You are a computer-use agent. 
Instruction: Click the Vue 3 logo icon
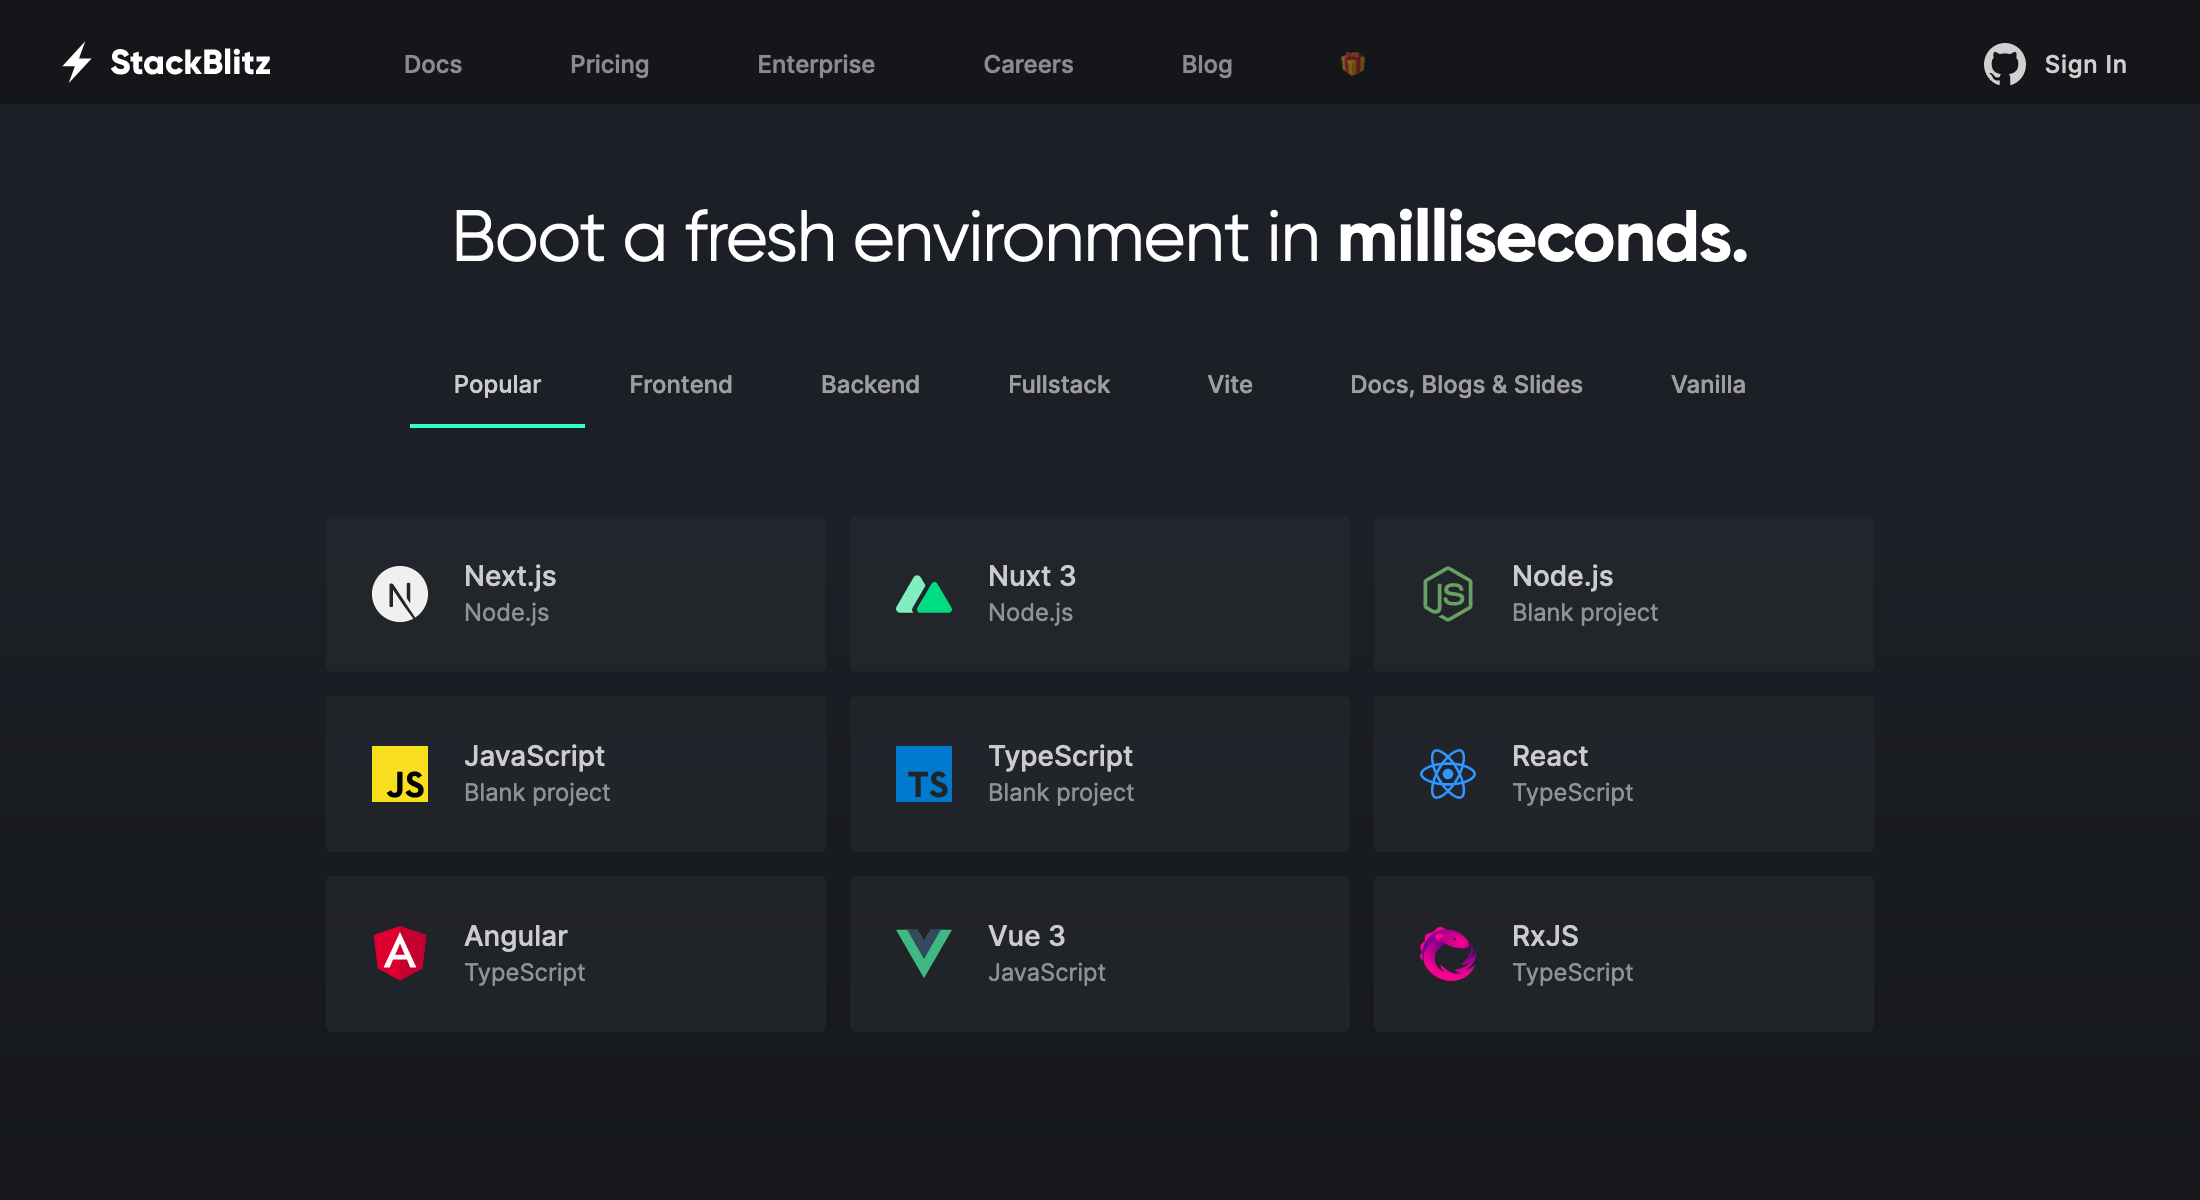(x=924, y=953)
